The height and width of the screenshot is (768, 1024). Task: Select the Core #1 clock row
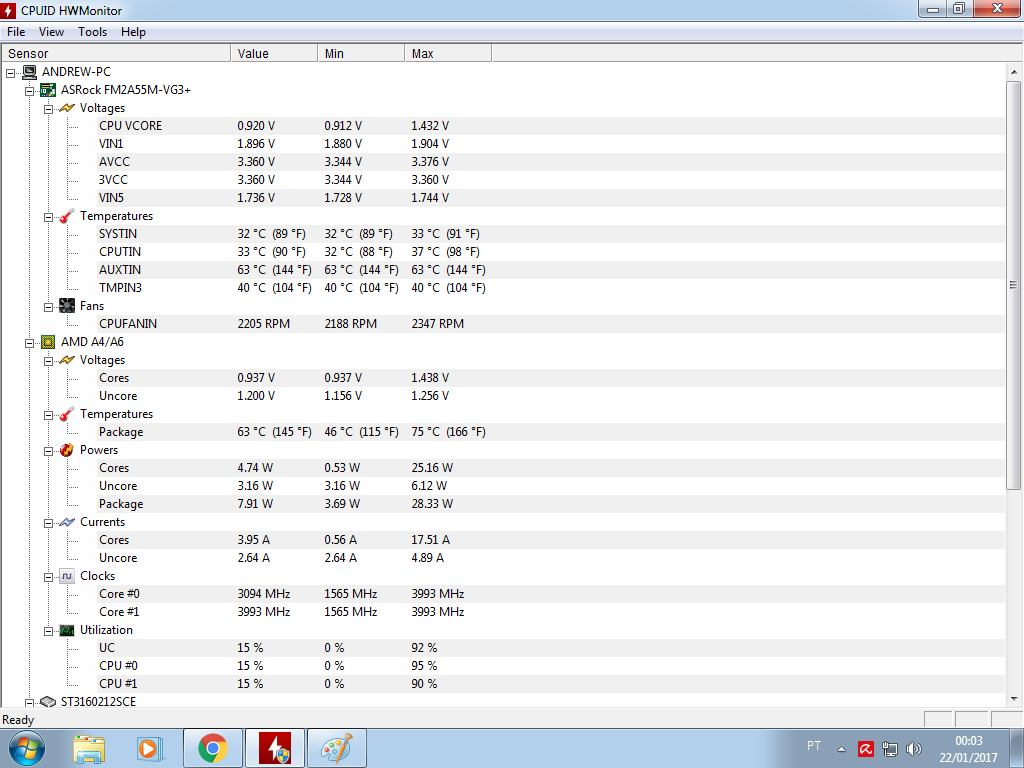coord(551,612)
